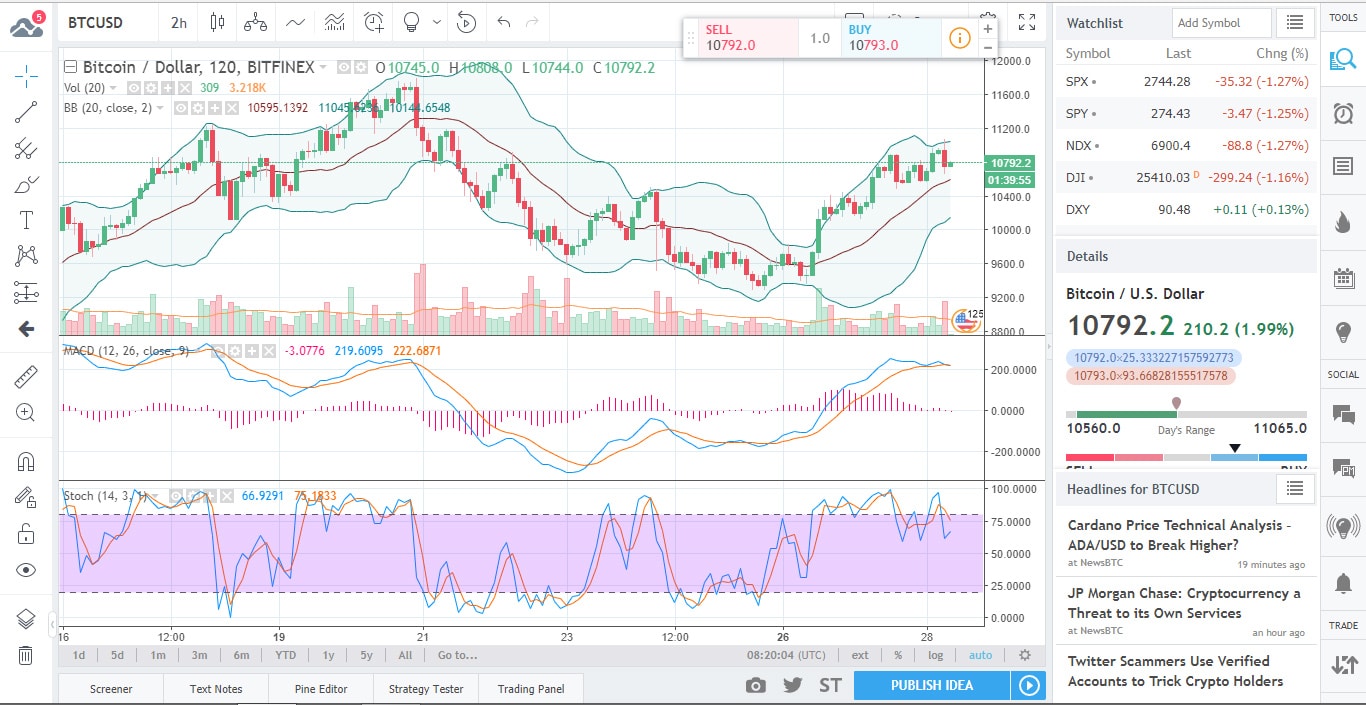Select the text annotation tool

point(26,220)
